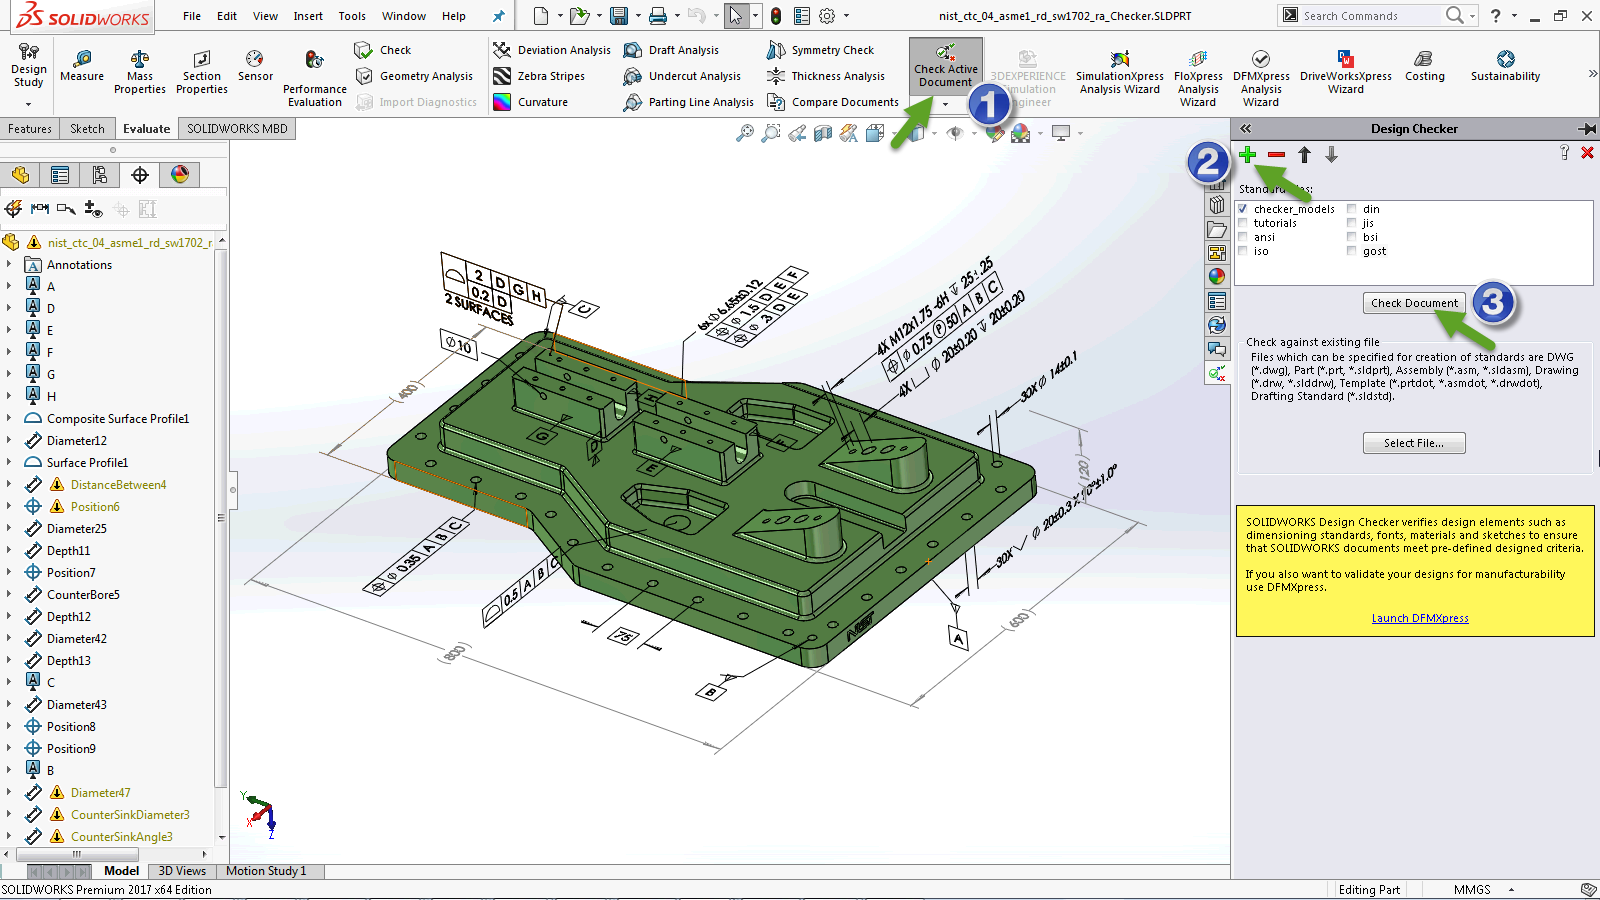
Task: Add a standards file with green plus
Action: coord(1247,154)
